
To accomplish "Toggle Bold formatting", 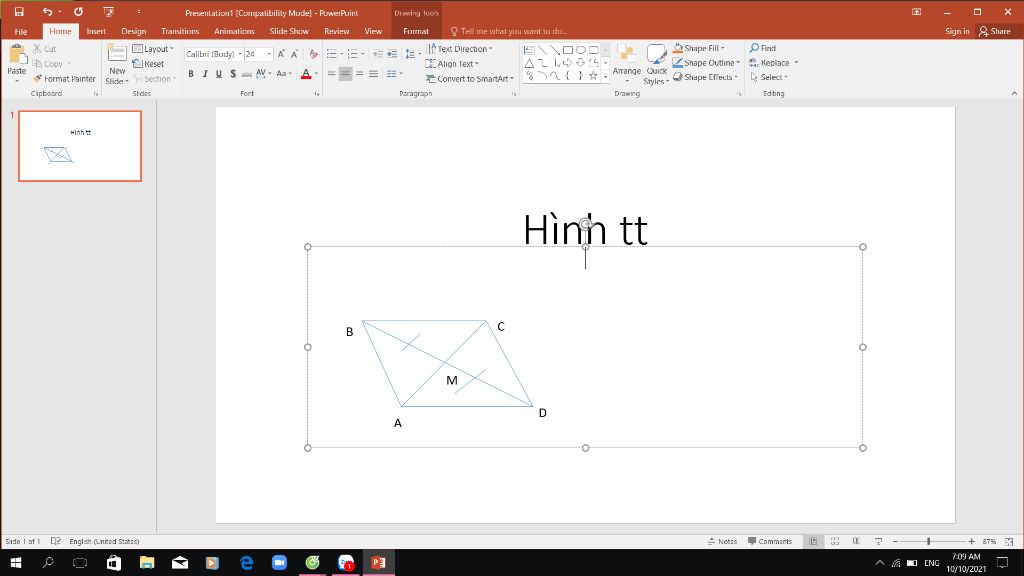I will pyautogui.click(x=191, y=73).
